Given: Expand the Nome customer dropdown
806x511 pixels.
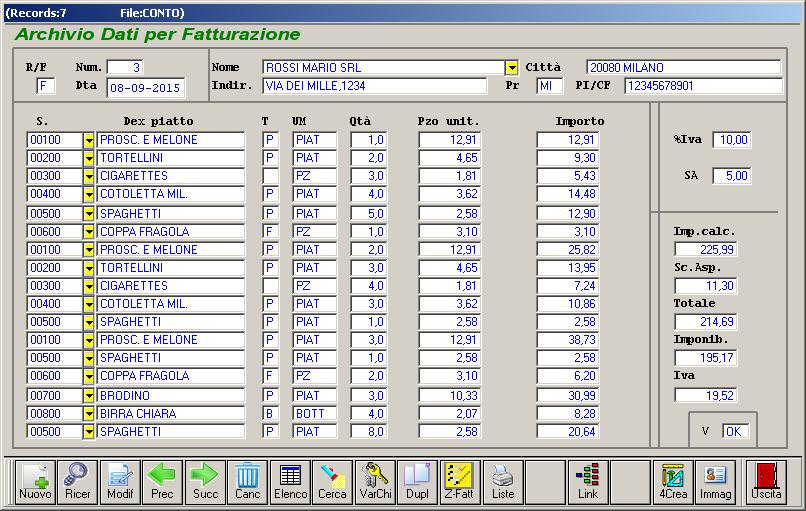Looking at the screenshot, I should 512,68.
